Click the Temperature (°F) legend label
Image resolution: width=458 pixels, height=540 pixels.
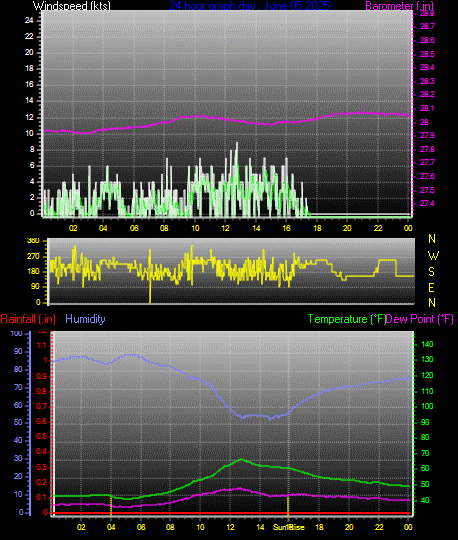pyautogui.click(x=347, y=319)
